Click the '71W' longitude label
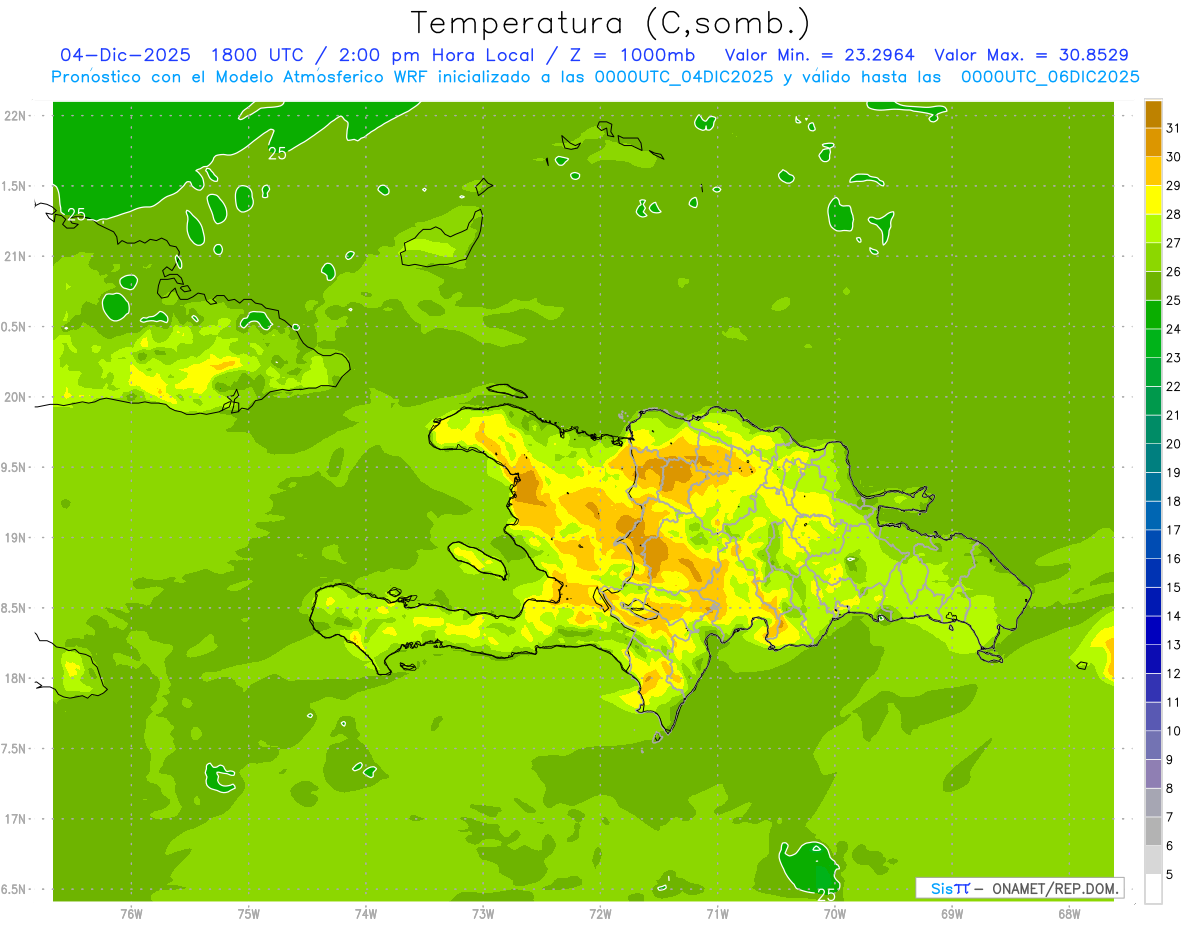This screenshot has width=1200, height=927. pos(717,913)
